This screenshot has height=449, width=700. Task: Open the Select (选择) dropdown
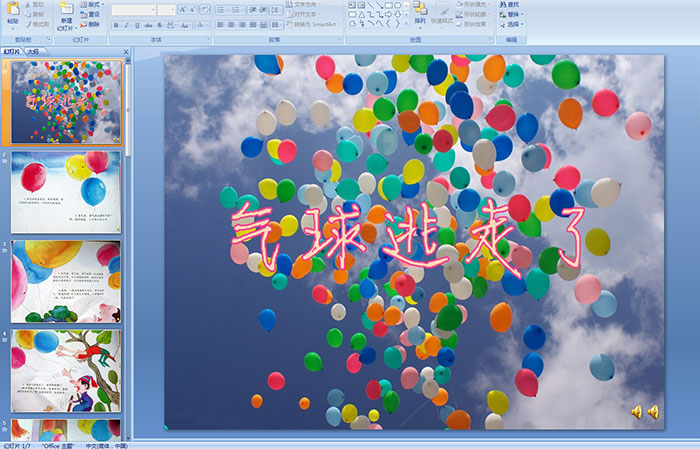click(x=511, y=24)
